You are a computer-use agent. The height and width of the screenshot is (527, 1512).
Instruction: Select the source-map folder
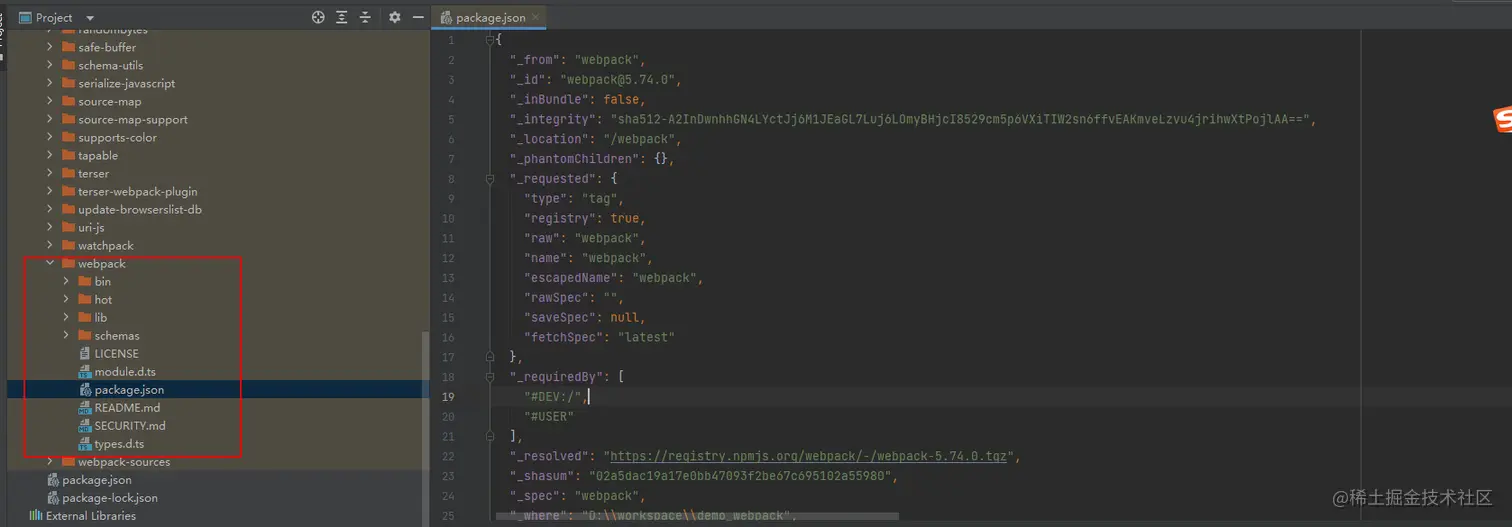[109, 101]
